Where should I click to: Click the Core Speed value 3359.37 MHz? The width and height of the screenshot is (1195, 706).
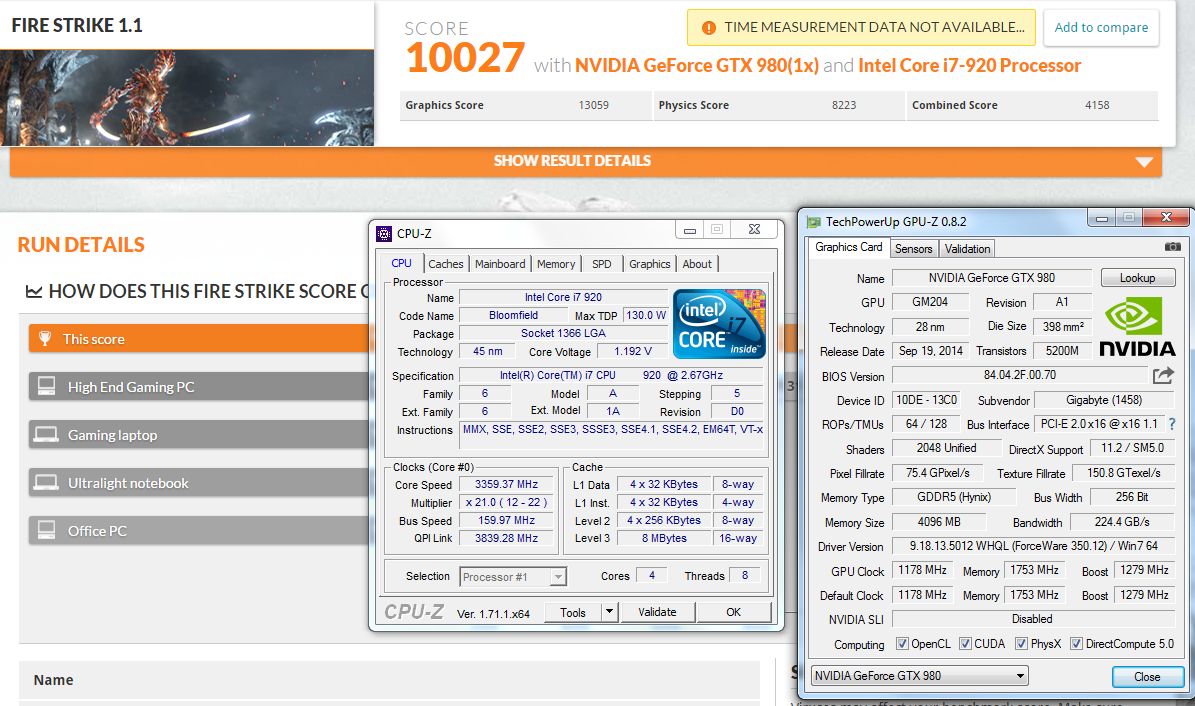coord(506,484)
